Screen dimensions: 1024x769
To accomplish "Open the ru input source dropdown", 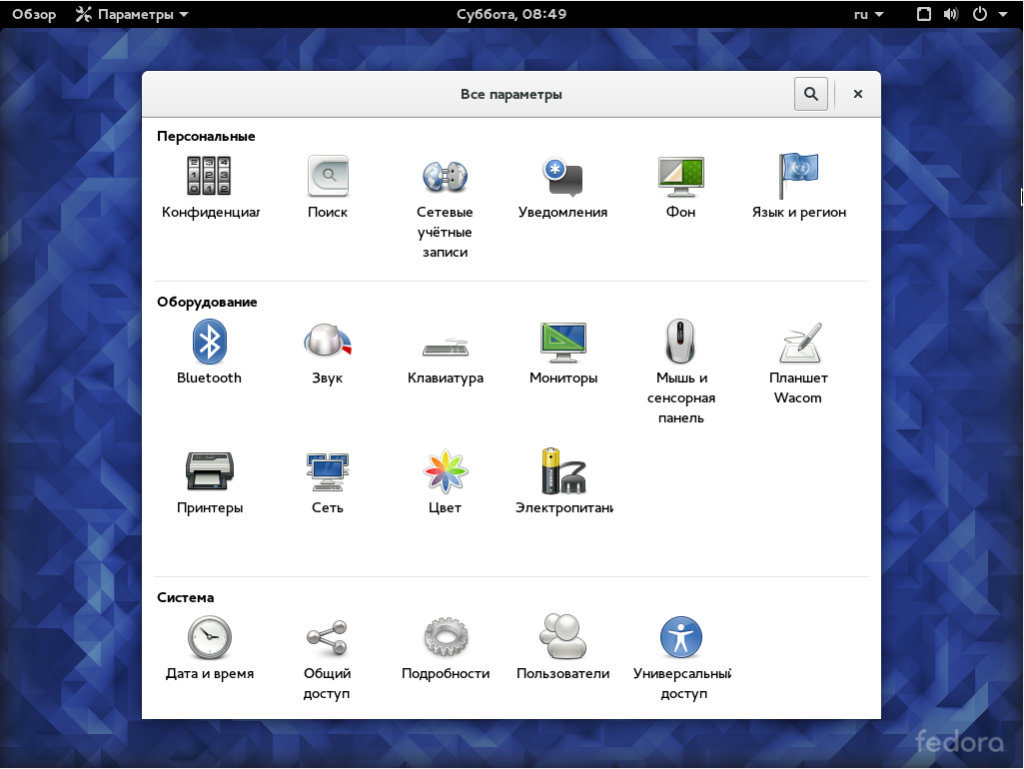I will click(866, 14).
